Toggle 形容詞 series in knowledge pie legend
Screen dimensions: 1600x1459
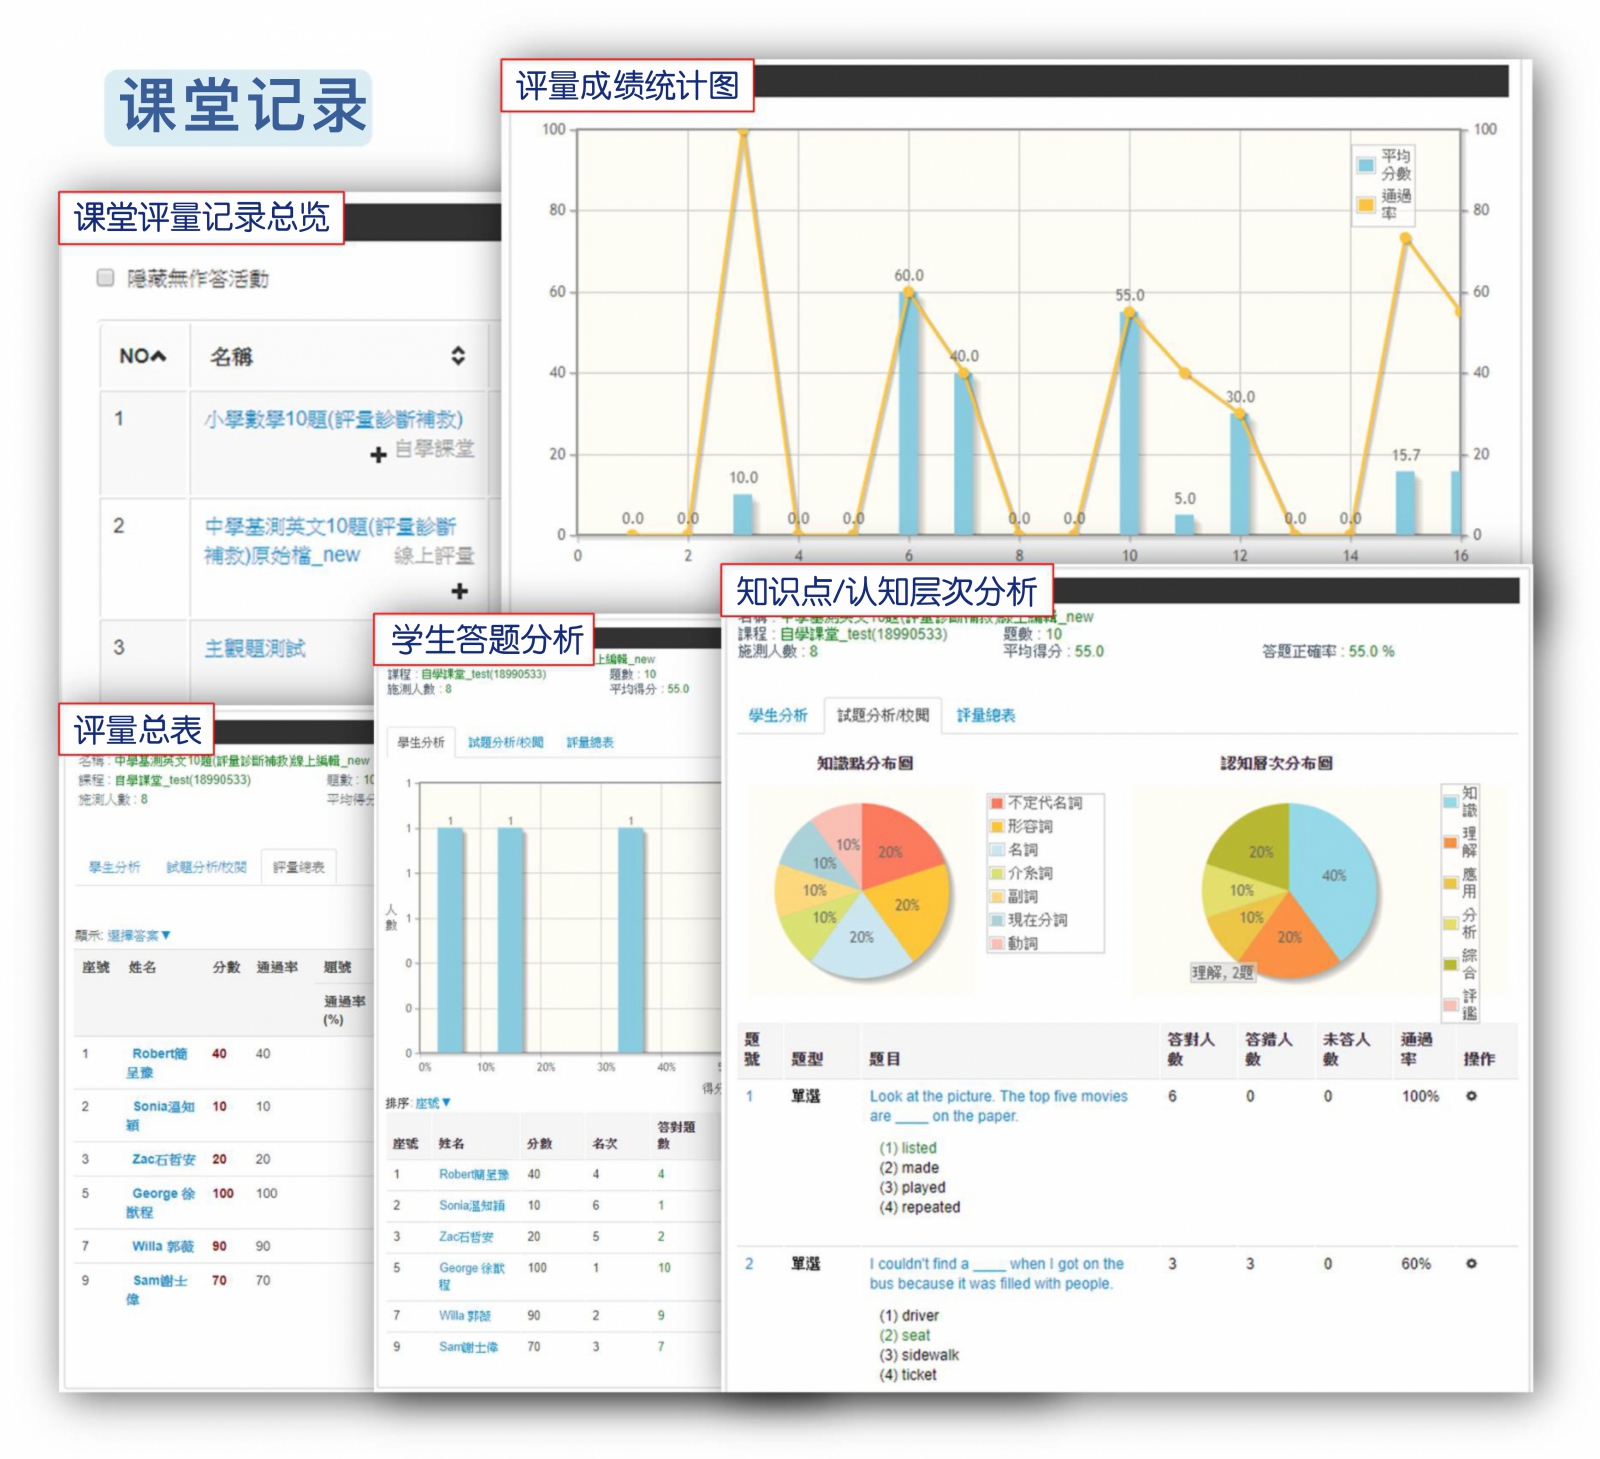1029,826
